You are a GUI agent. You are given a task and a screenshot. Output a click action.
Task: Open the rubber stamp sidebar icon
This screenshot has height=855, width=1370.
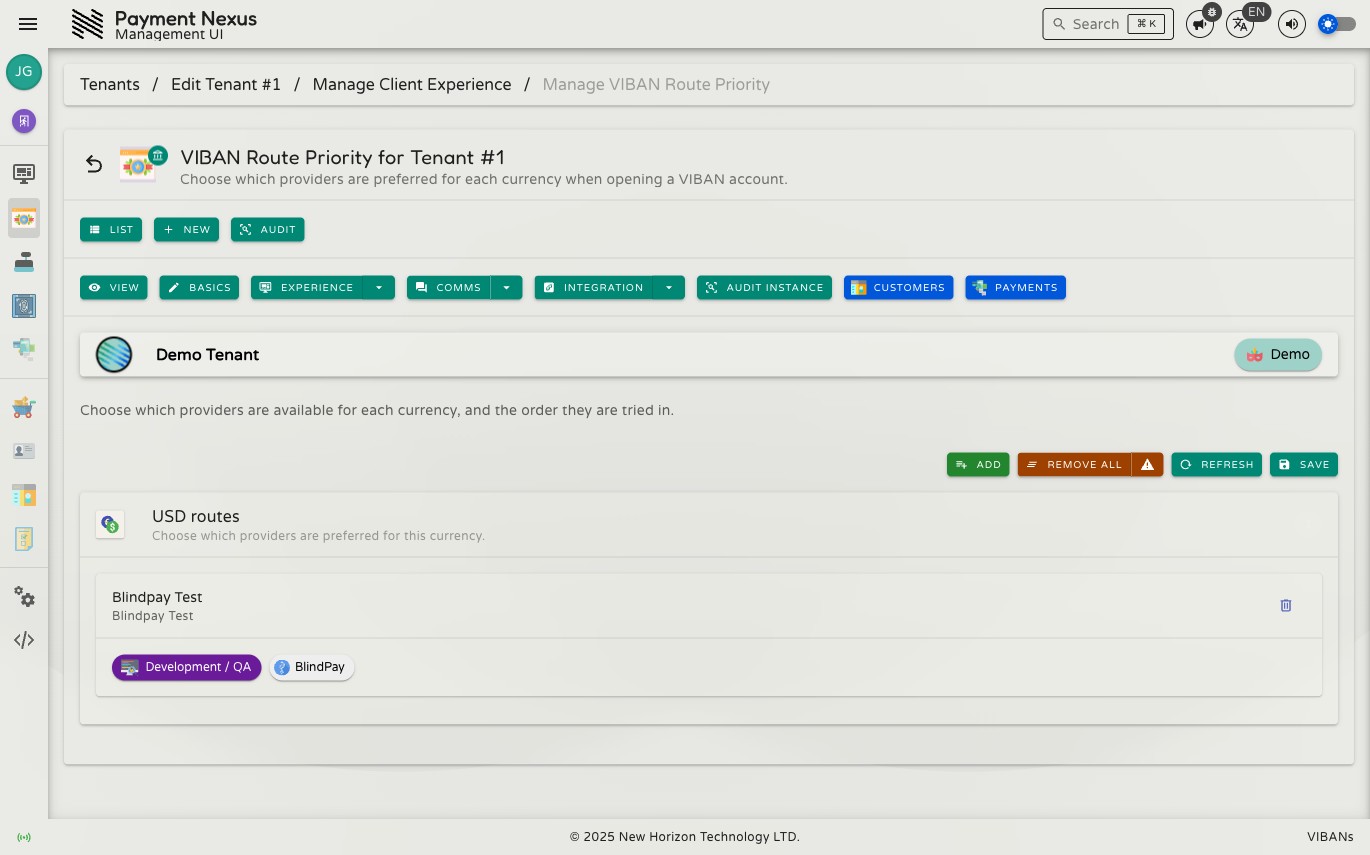(24, 262)
